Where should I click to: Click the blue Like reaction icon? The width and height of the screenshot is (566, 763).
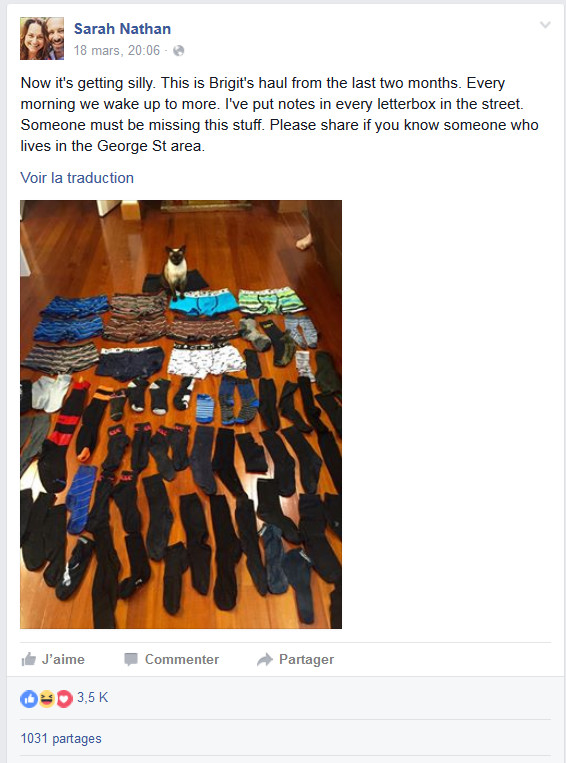pyautogui.click(x=29, y=699)
